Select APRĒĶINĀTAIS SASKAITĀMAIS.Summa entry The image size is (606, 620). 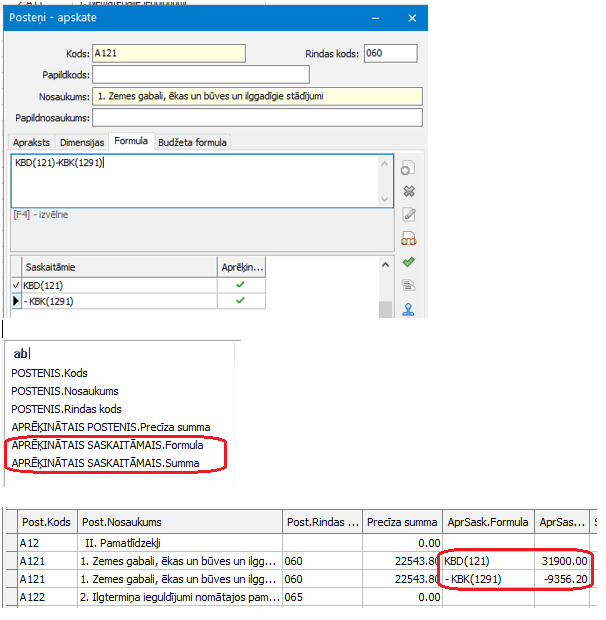coord(105,463)
